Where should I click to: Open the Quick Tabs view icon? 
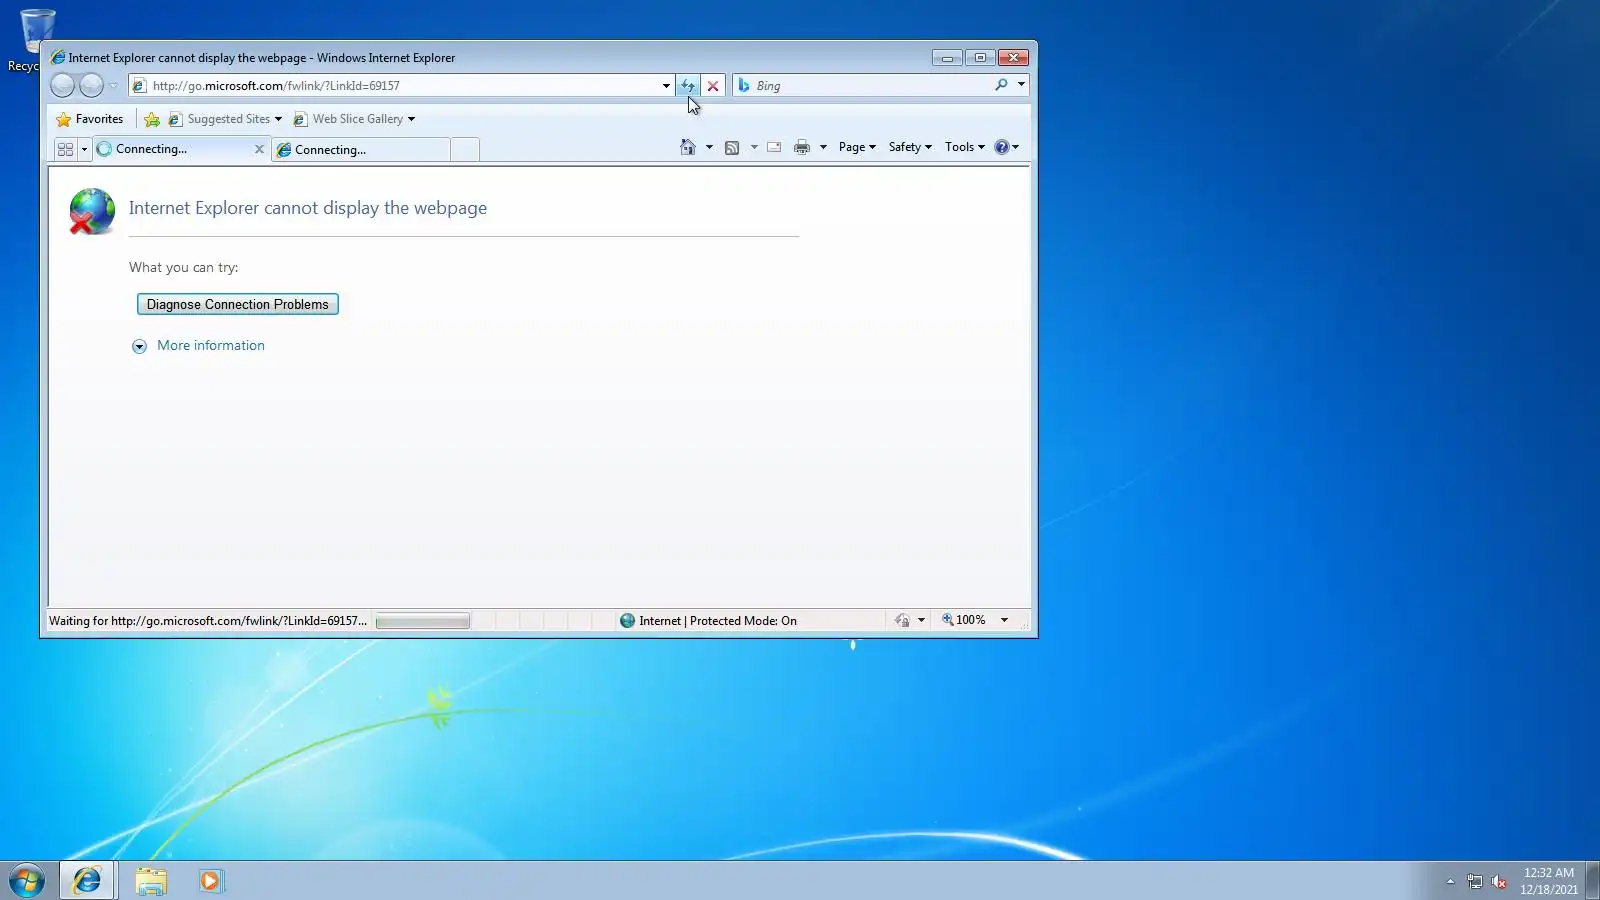coord(65,149)
